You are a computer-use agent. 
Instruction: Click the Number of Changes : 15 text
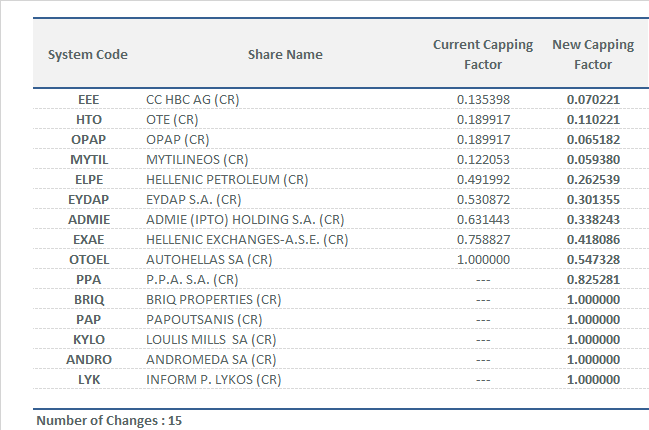click(109, 421)
